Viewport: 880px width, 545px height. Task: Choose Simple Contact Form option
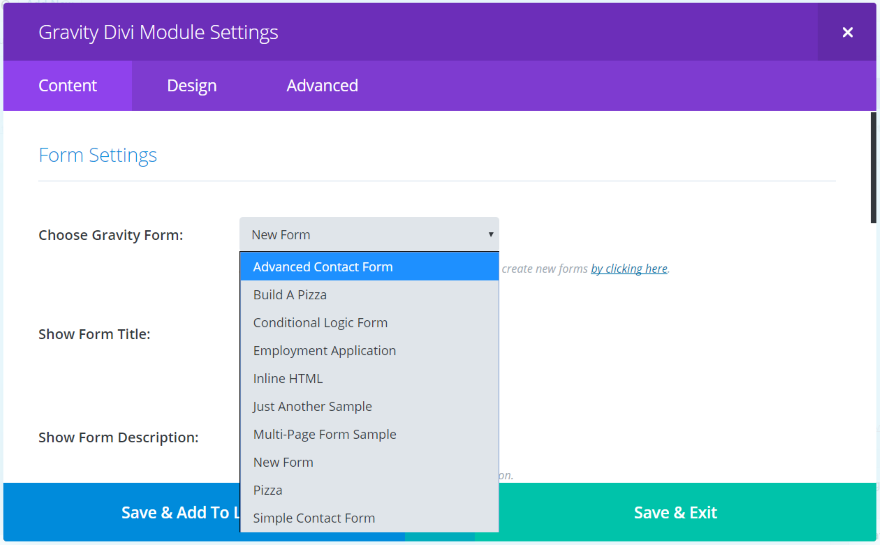pyautogui.click(x=314, y=518)
